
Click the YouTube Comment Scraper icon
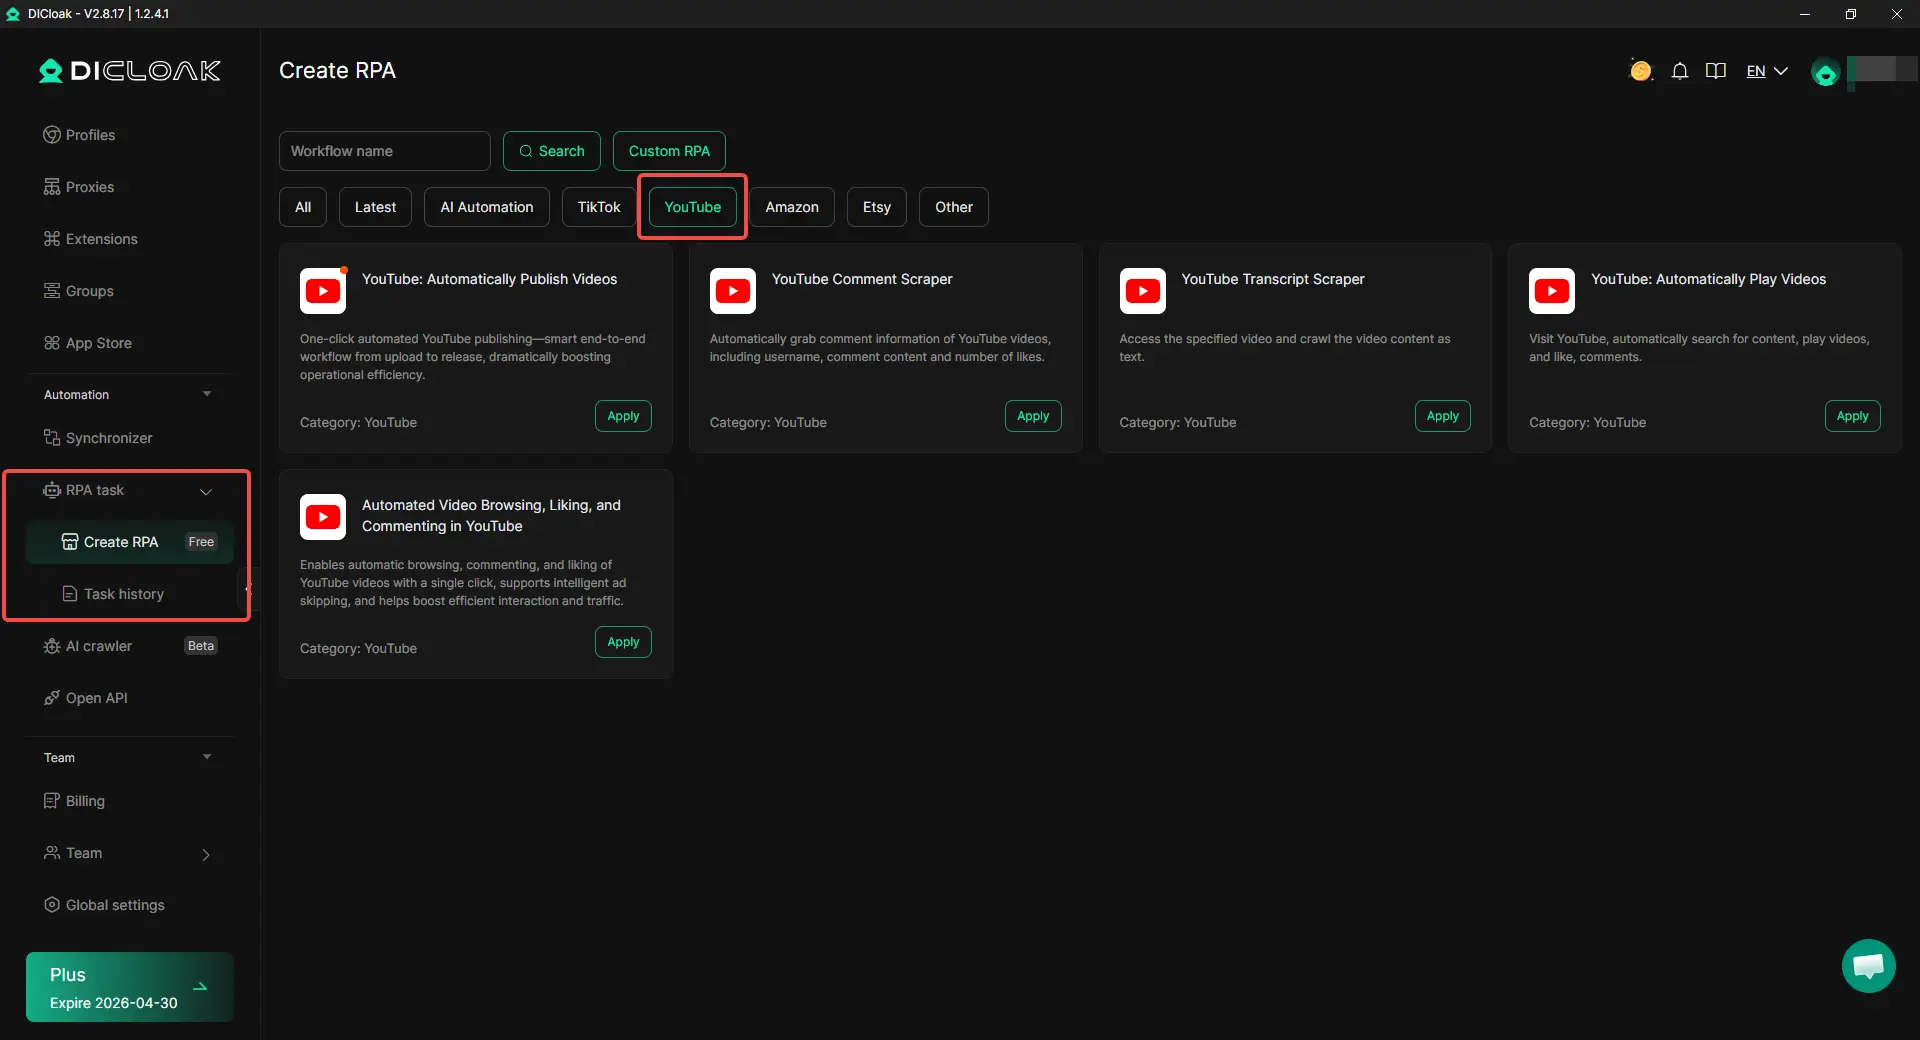click(733, 291)
